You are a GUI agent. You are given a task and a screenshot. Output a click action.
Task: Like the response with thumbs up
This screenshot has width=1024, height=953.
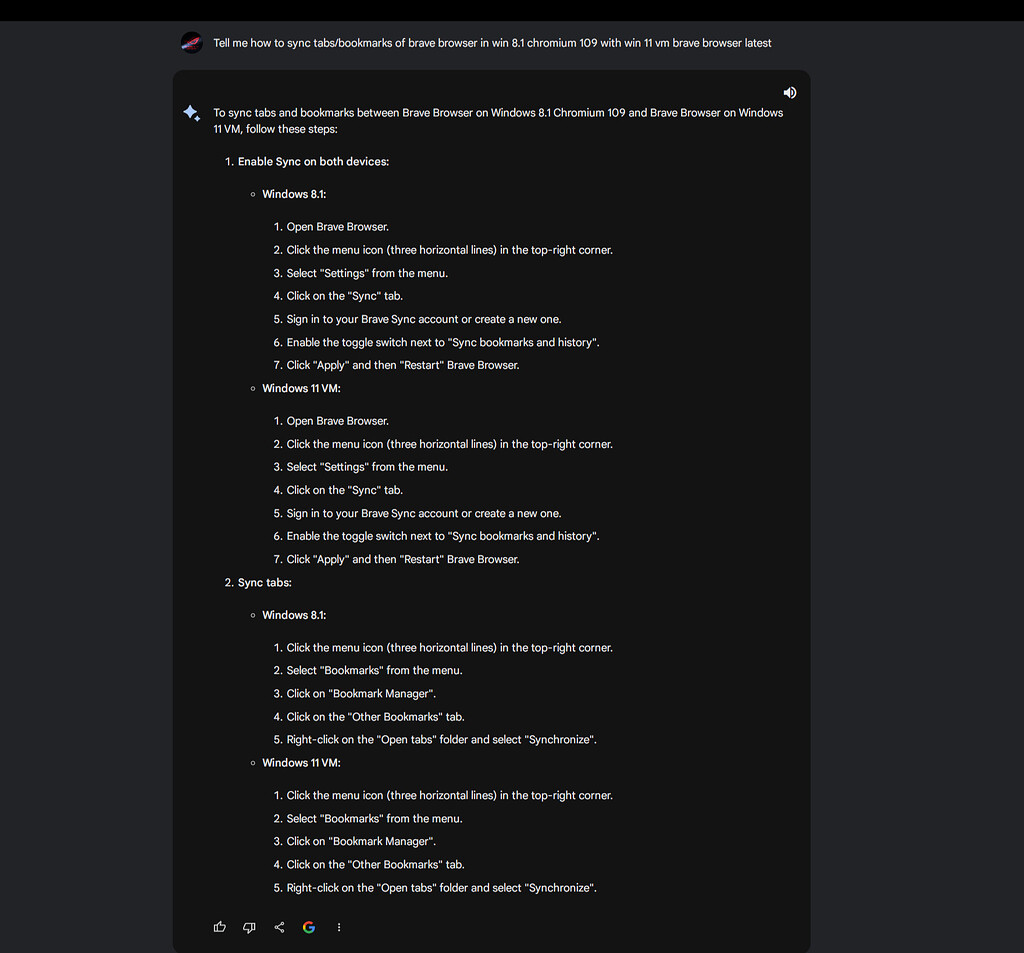(x=219, y=927)
